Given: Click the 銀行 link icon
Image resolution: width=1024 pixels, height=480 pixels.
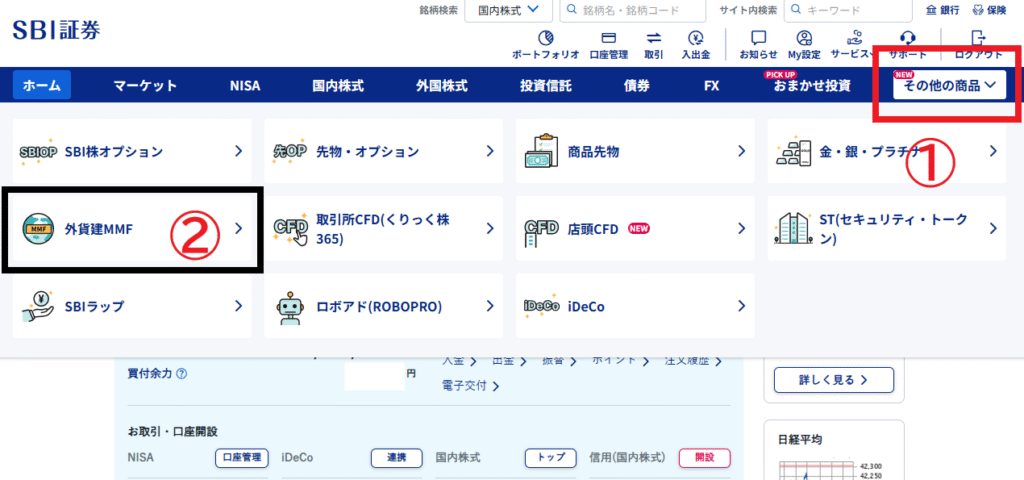Looking at the screenshot, I should 931,10.
